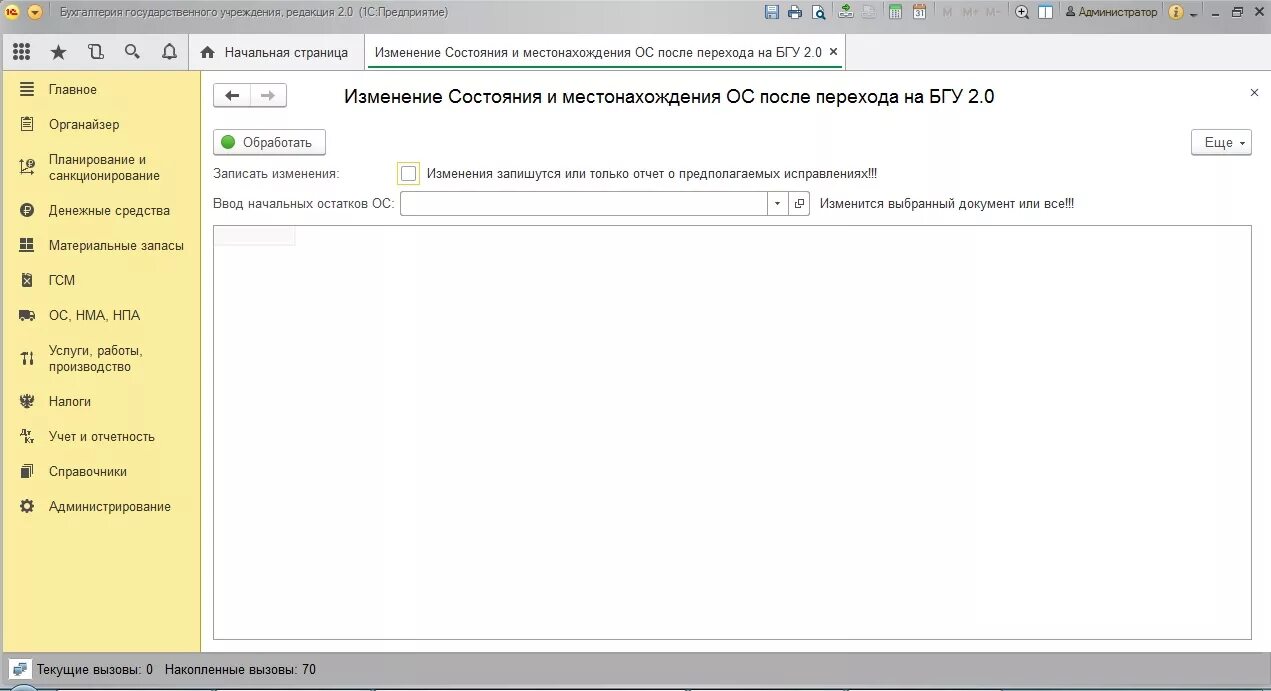Click the Print icon in title bar
The height and width of the screenshot is (691, 1271).
(x=795, y=12)
